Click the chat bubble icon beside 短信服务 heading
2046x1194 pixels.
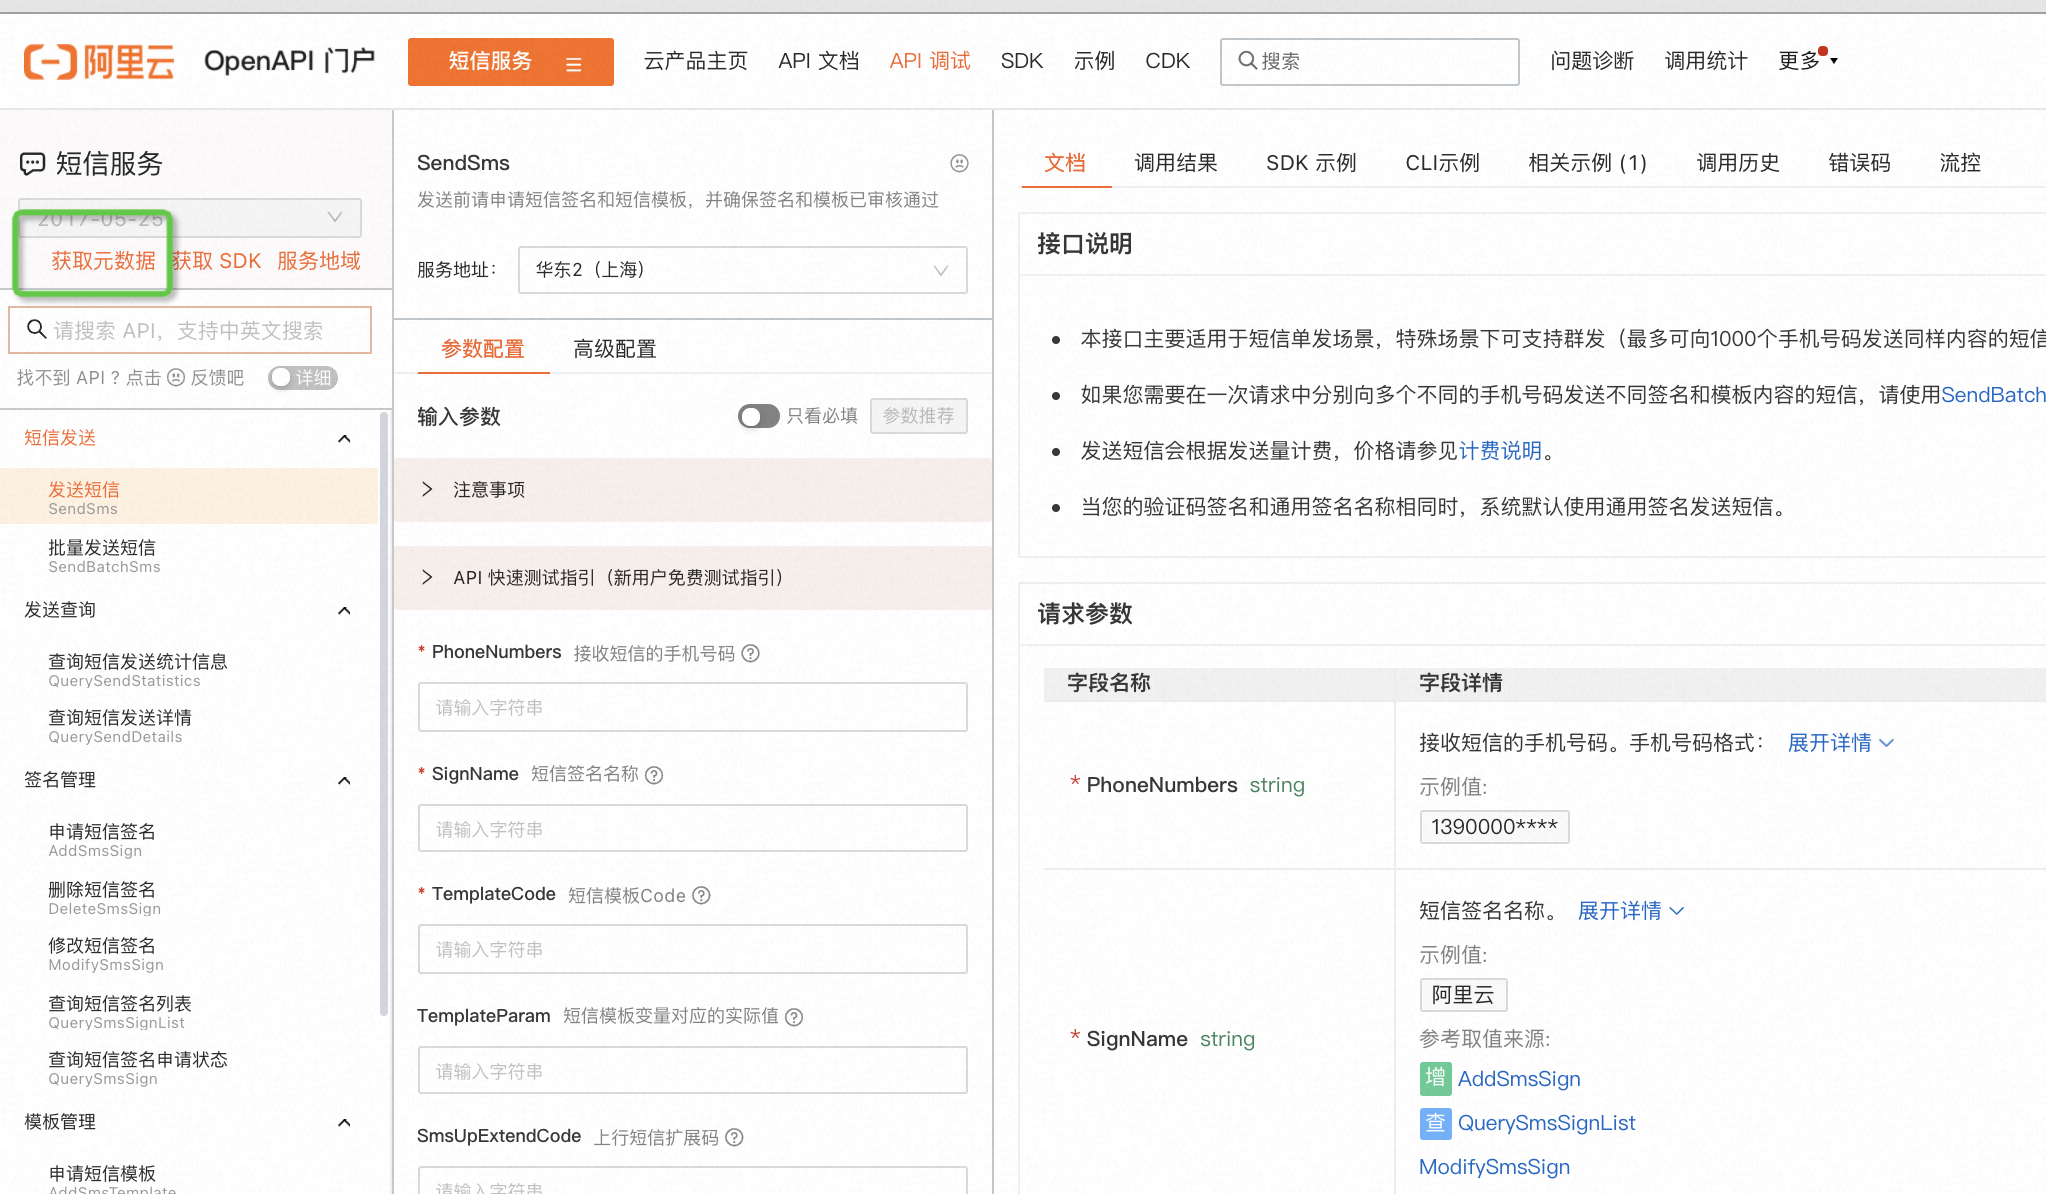point(33,164)
